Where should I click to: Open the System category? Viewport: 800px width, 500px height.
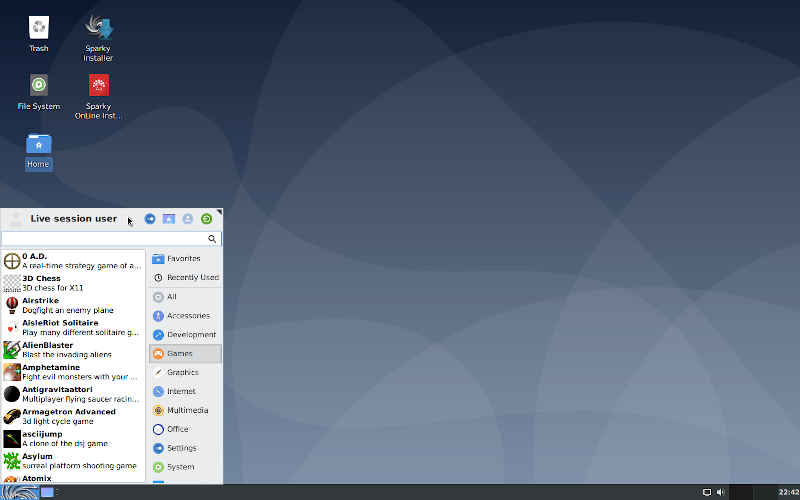(x=186, y=467)
